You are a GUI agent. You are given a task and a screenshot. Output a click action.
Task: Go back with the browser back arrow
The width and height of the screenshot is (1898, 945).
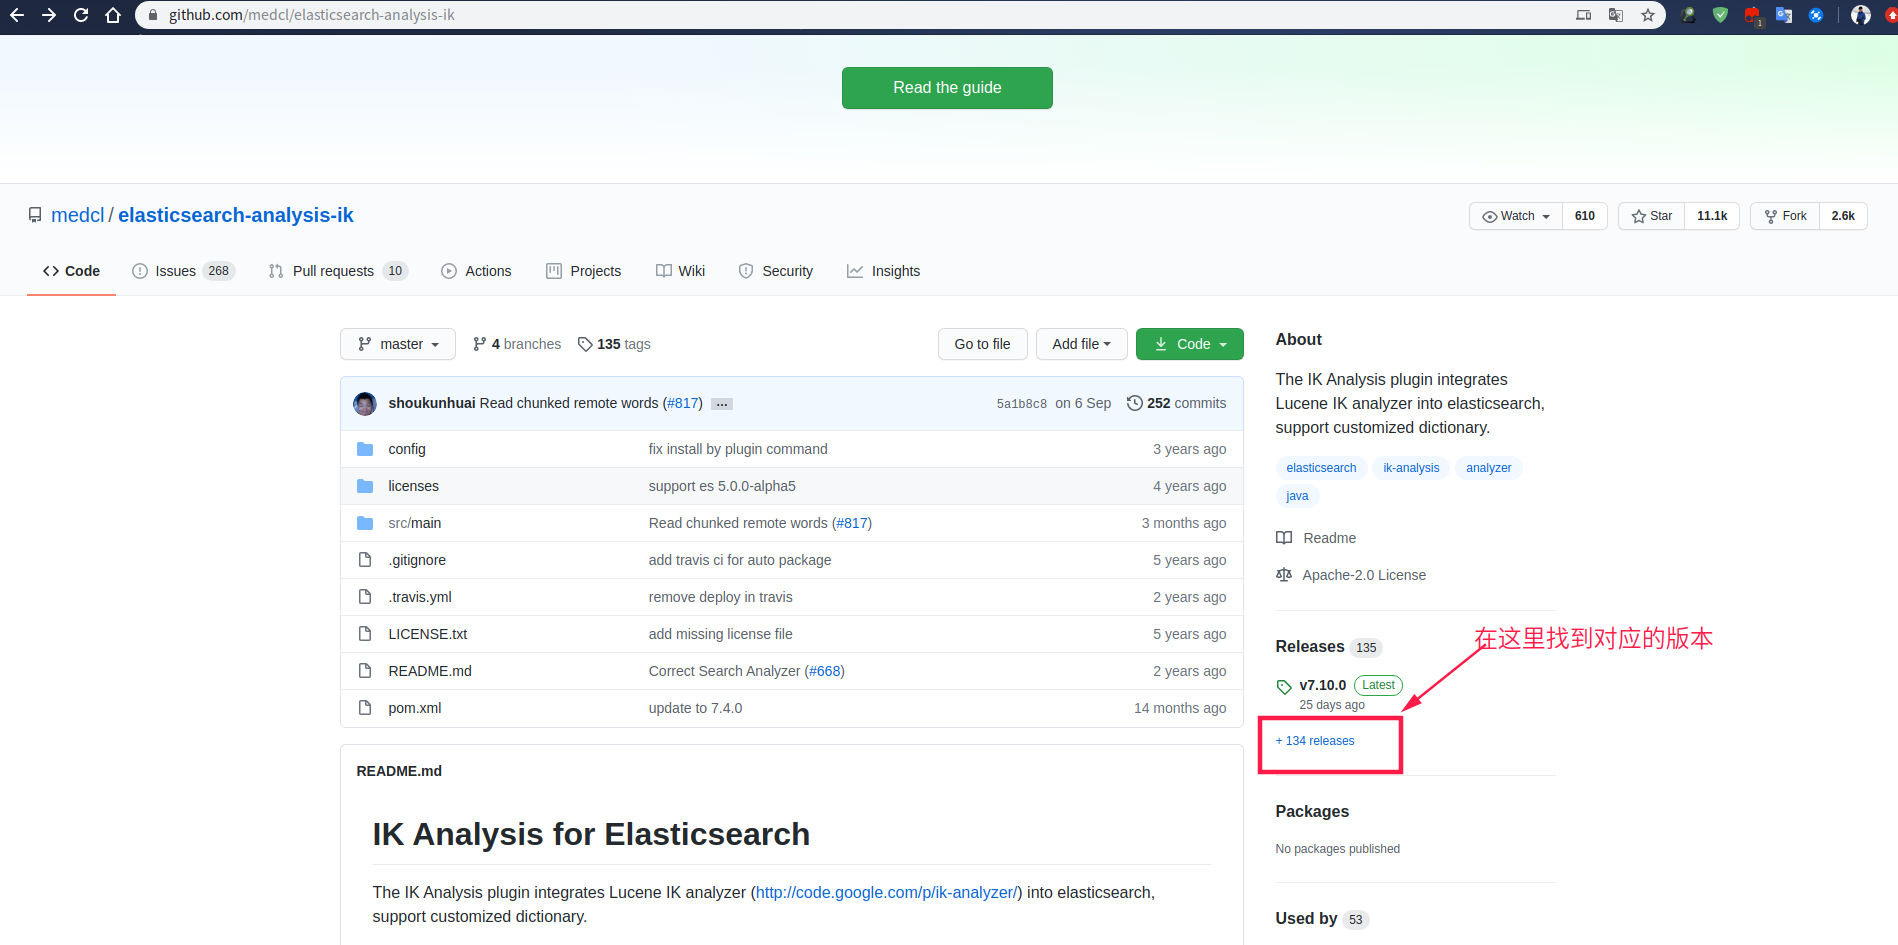click(17, 15)
